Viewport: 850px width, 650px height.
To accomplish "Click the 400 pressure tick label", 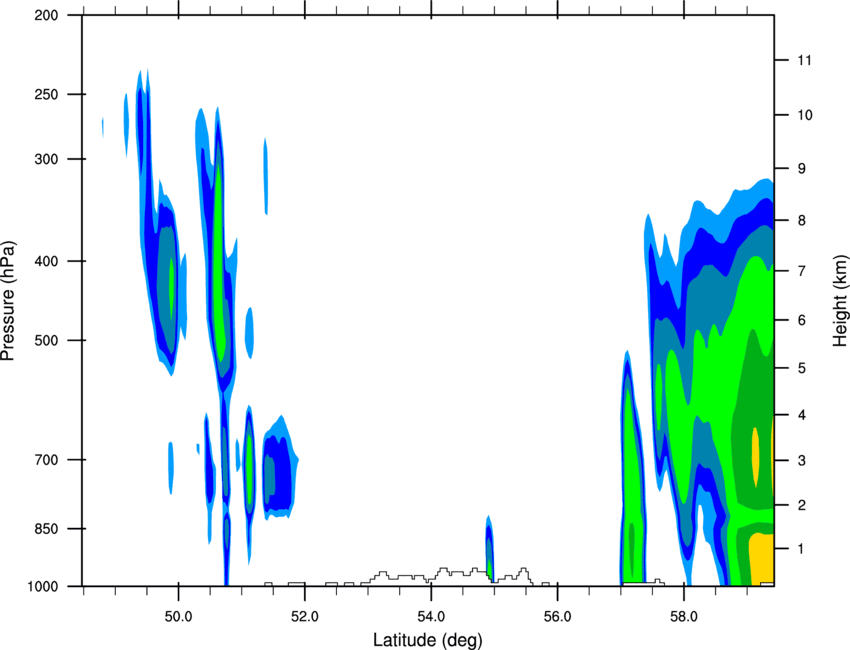I will point(46,261).
